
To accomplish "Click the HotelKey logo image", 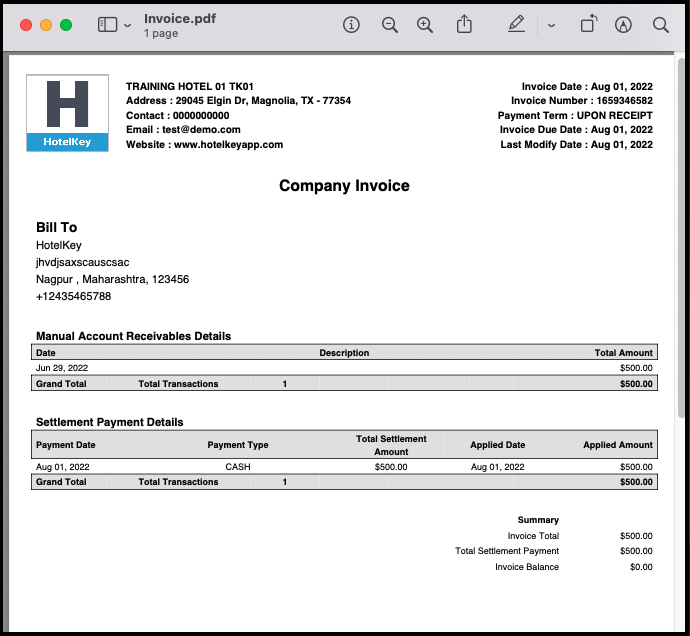I will tap(67, 113).
